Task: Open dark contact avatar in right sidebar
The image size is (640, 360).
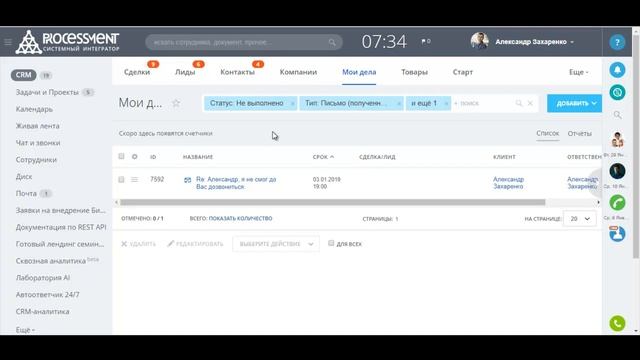Action: click(x=617, y=171)
